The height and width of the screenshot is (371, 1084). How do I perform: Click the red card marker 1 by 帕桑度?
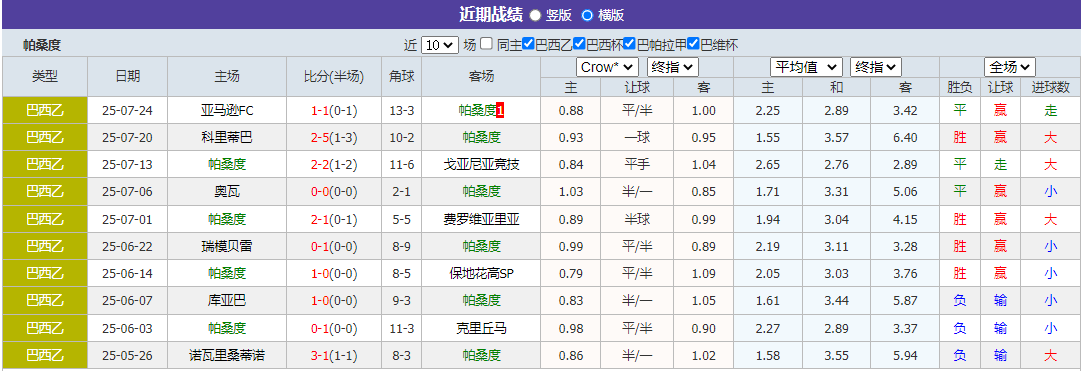tap(501, 111)
